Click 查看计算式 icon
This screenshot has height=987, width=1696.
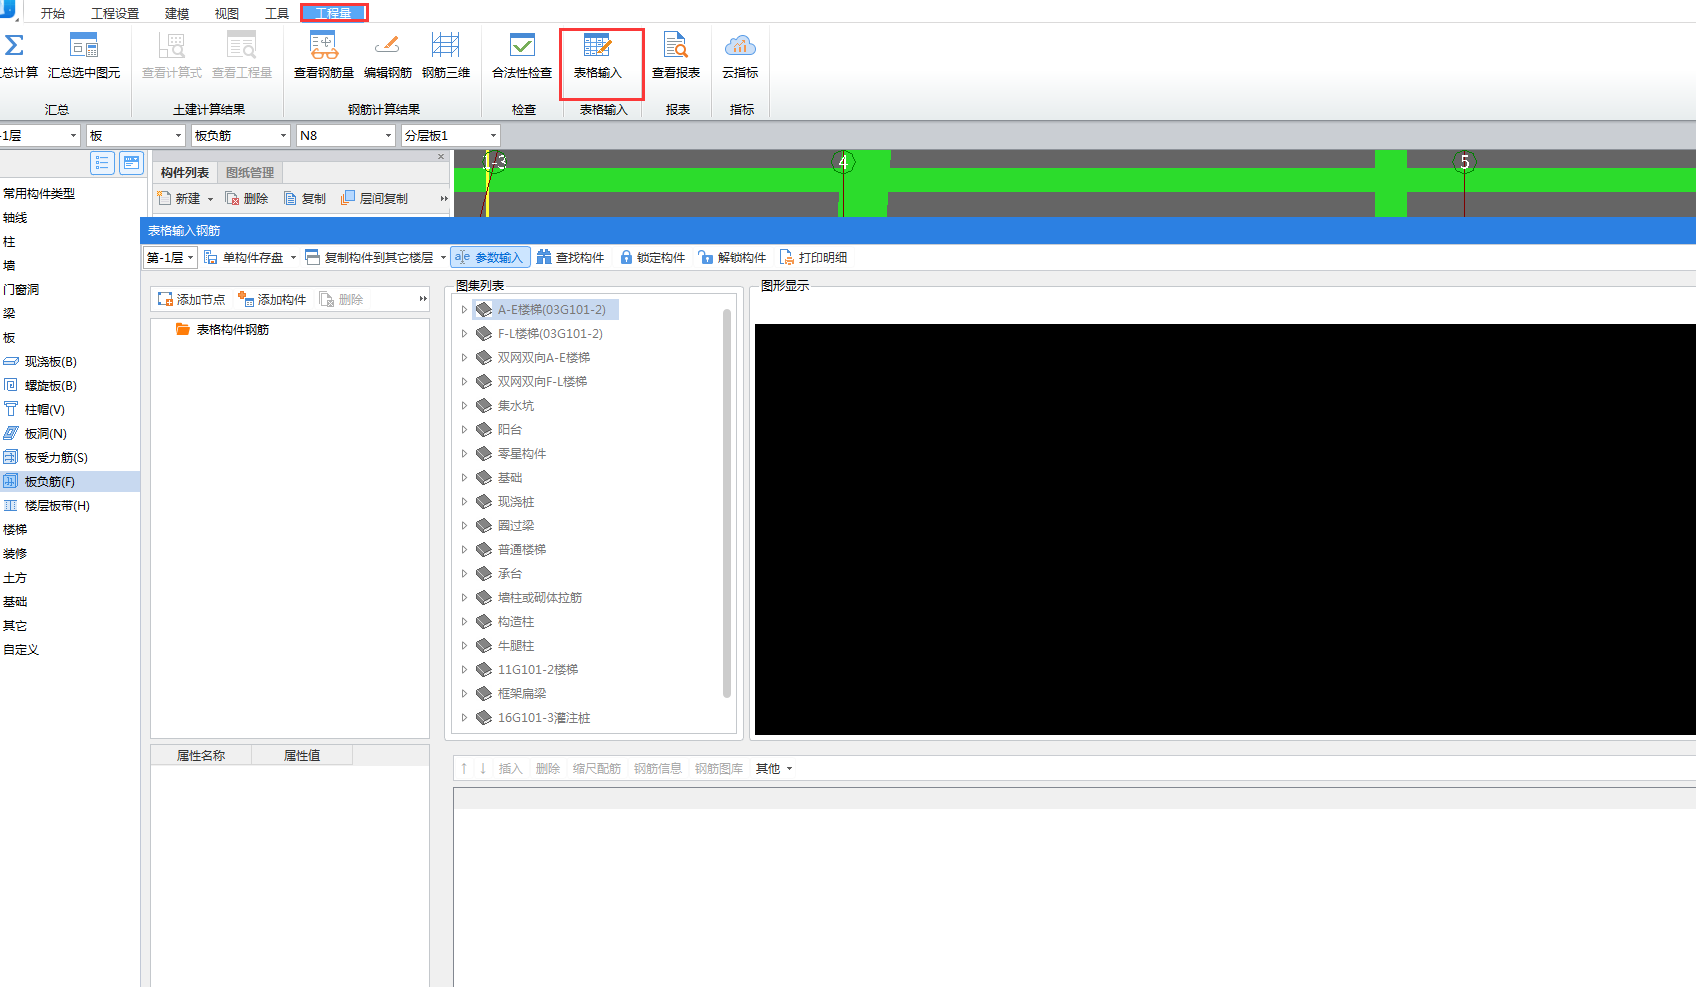point(172,46)
